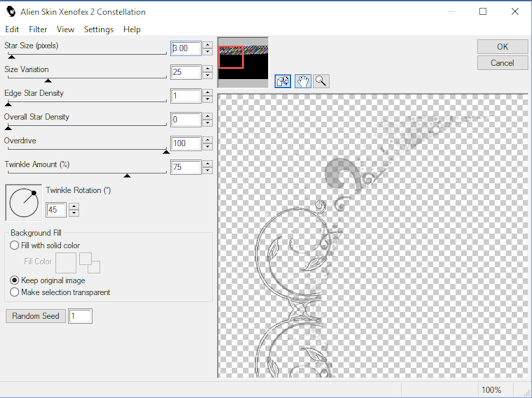Click the Fill Color swatch
This screenshot has height=398, width=532.
coord(66,263)
